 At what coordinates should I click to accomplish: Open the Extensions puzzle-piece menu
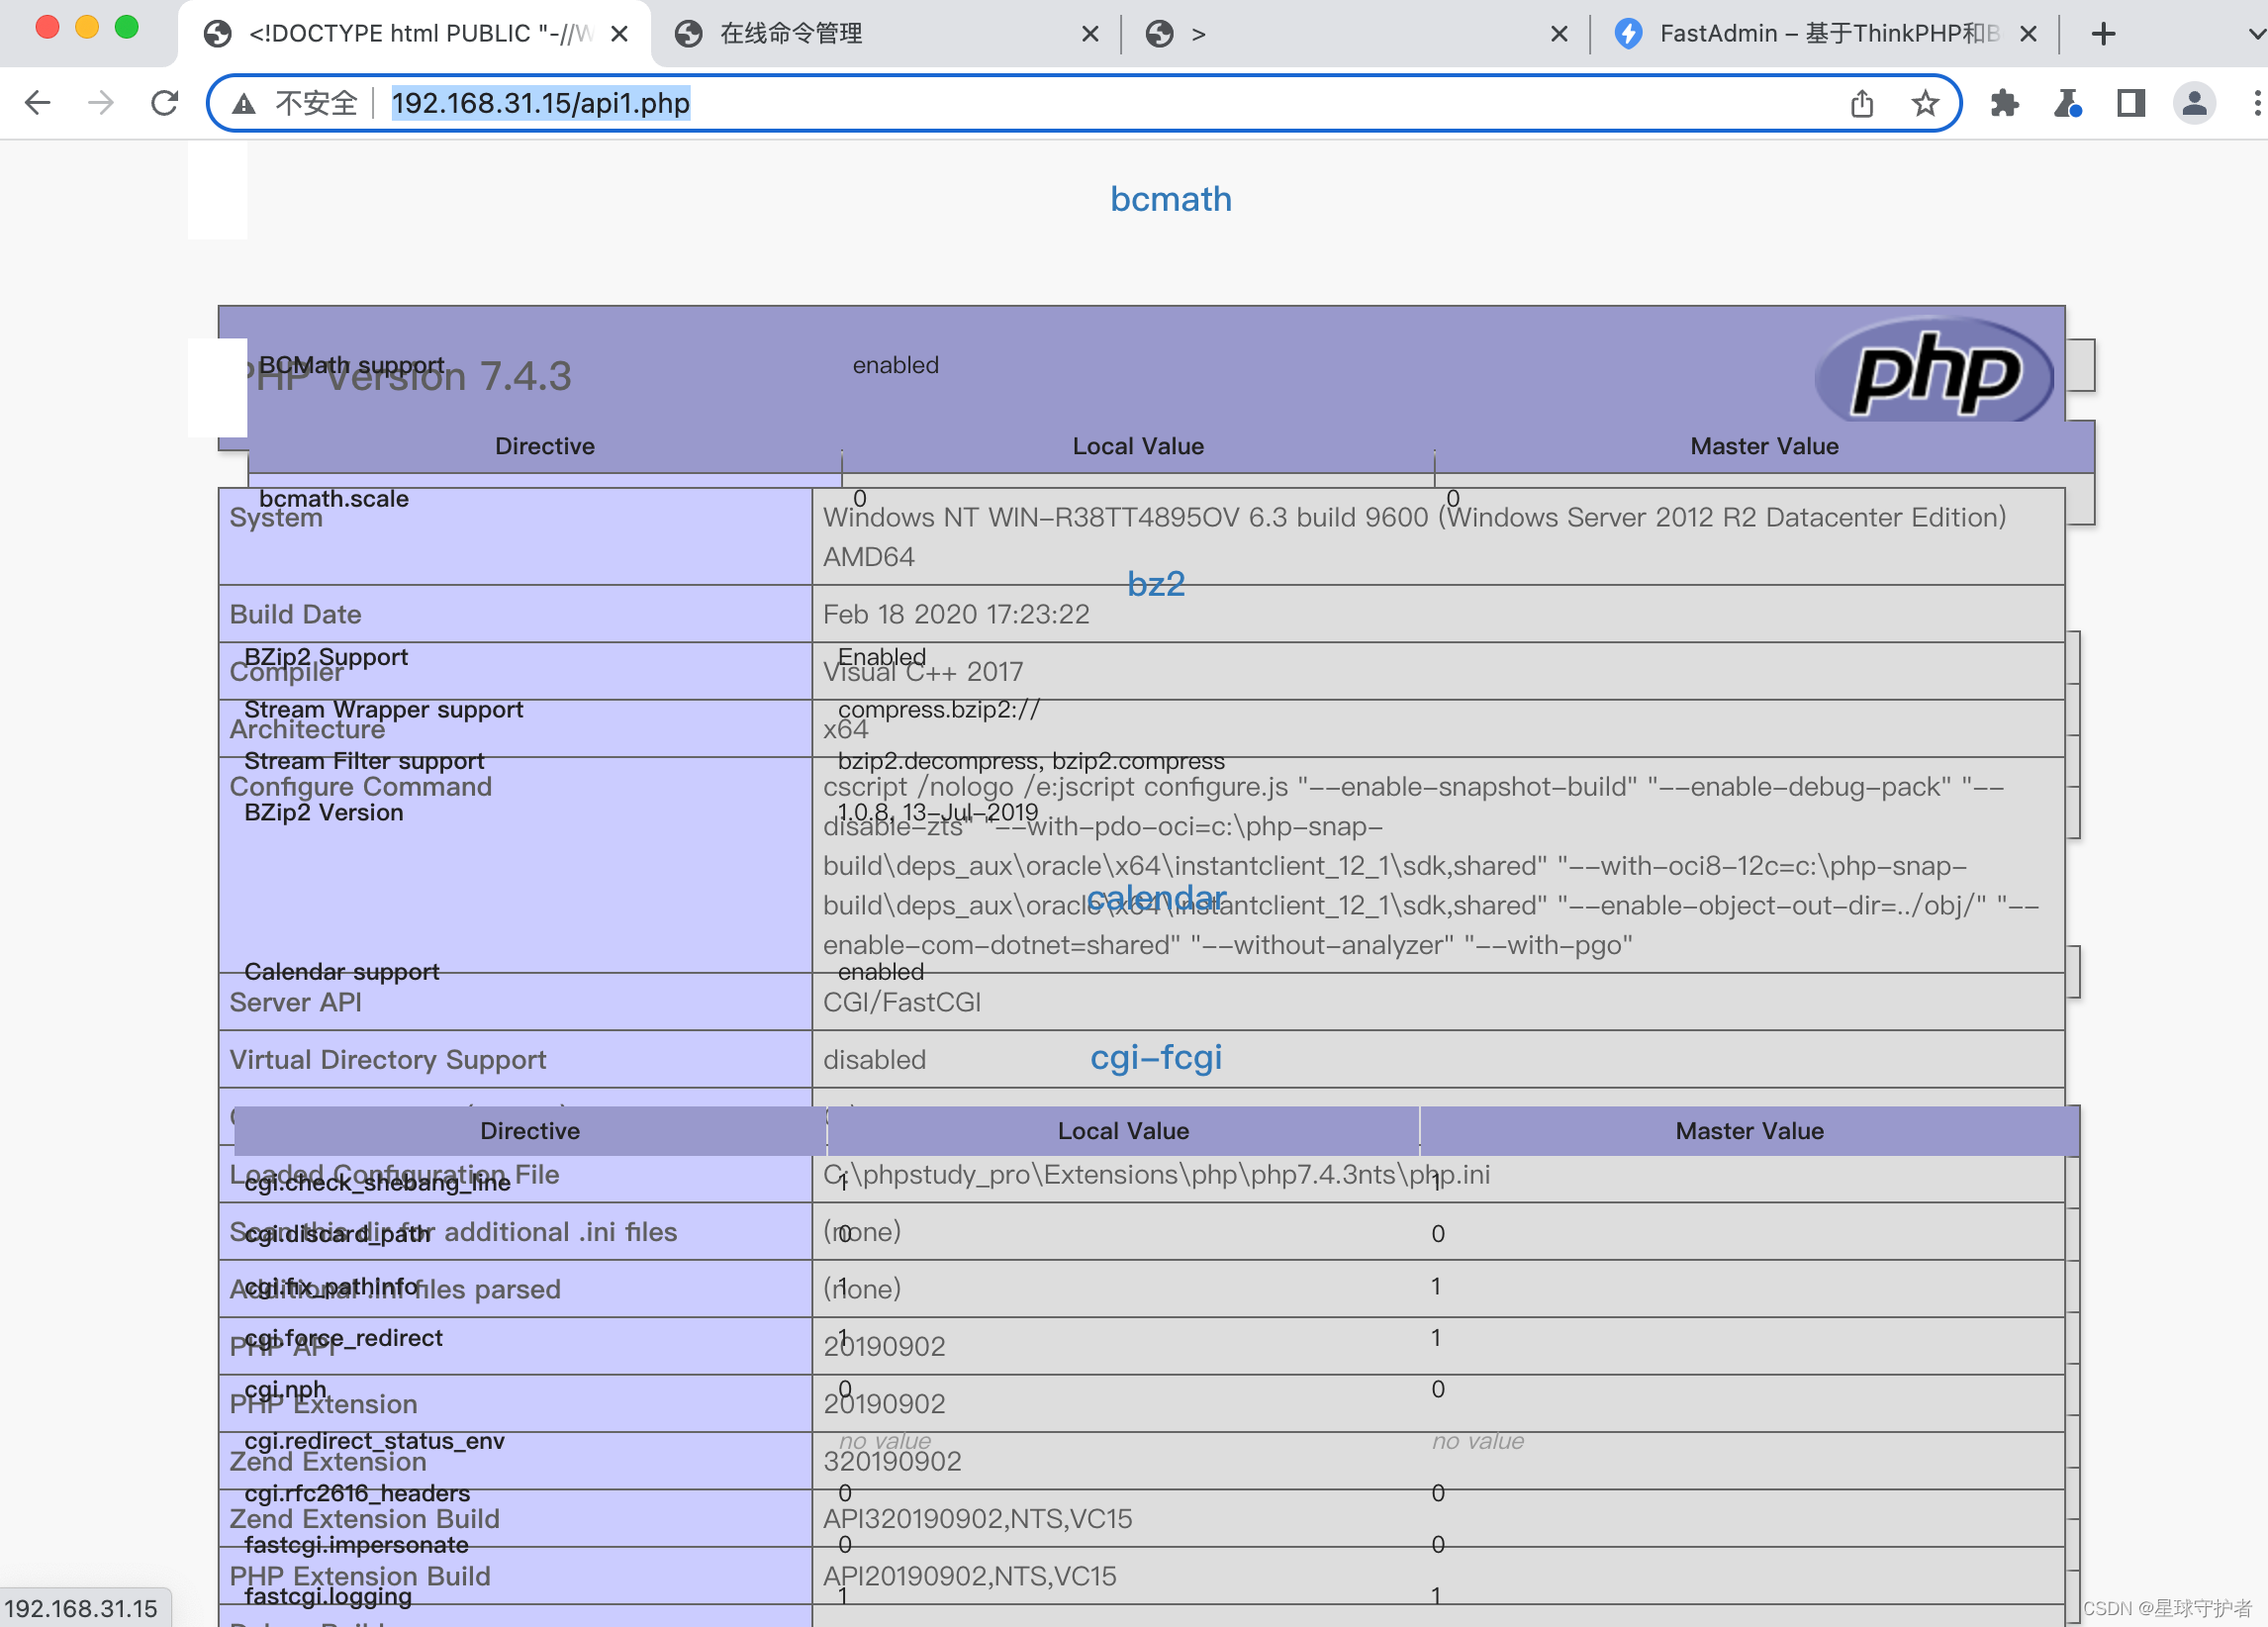[2005, 103]
